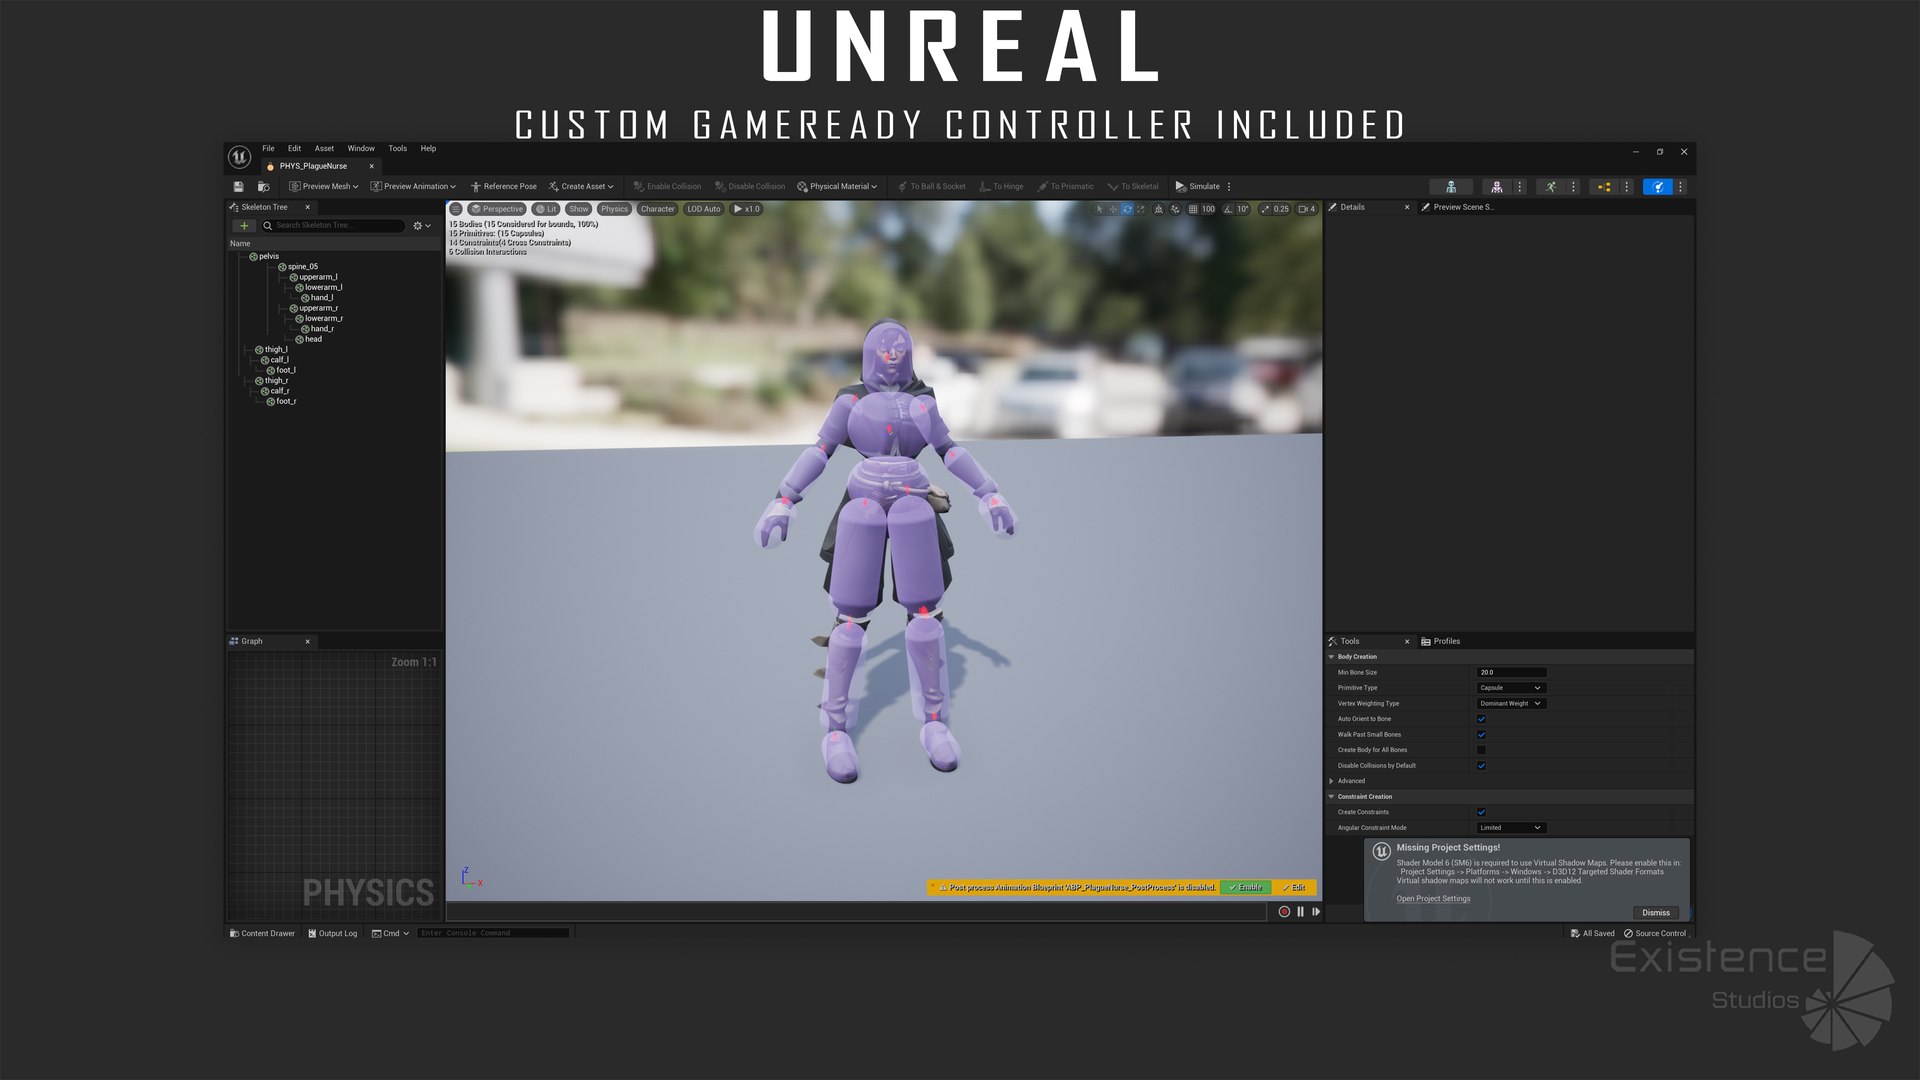Image resolution: width=1920 pixels, height=1080 pixels.
Task: Click the Browse to asset icon
Action: 263,186
